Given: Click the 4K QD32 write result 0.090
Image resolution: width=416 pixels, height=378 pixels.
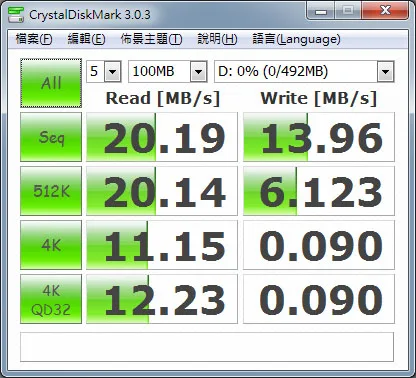Looking at the screenshot, I should coord(319,299).
